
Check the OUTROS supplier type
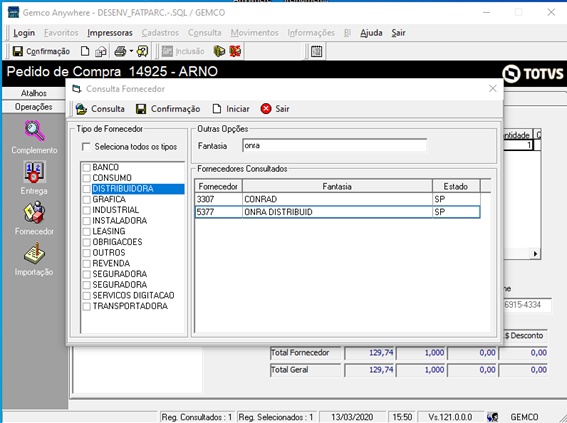pos(86,253)
